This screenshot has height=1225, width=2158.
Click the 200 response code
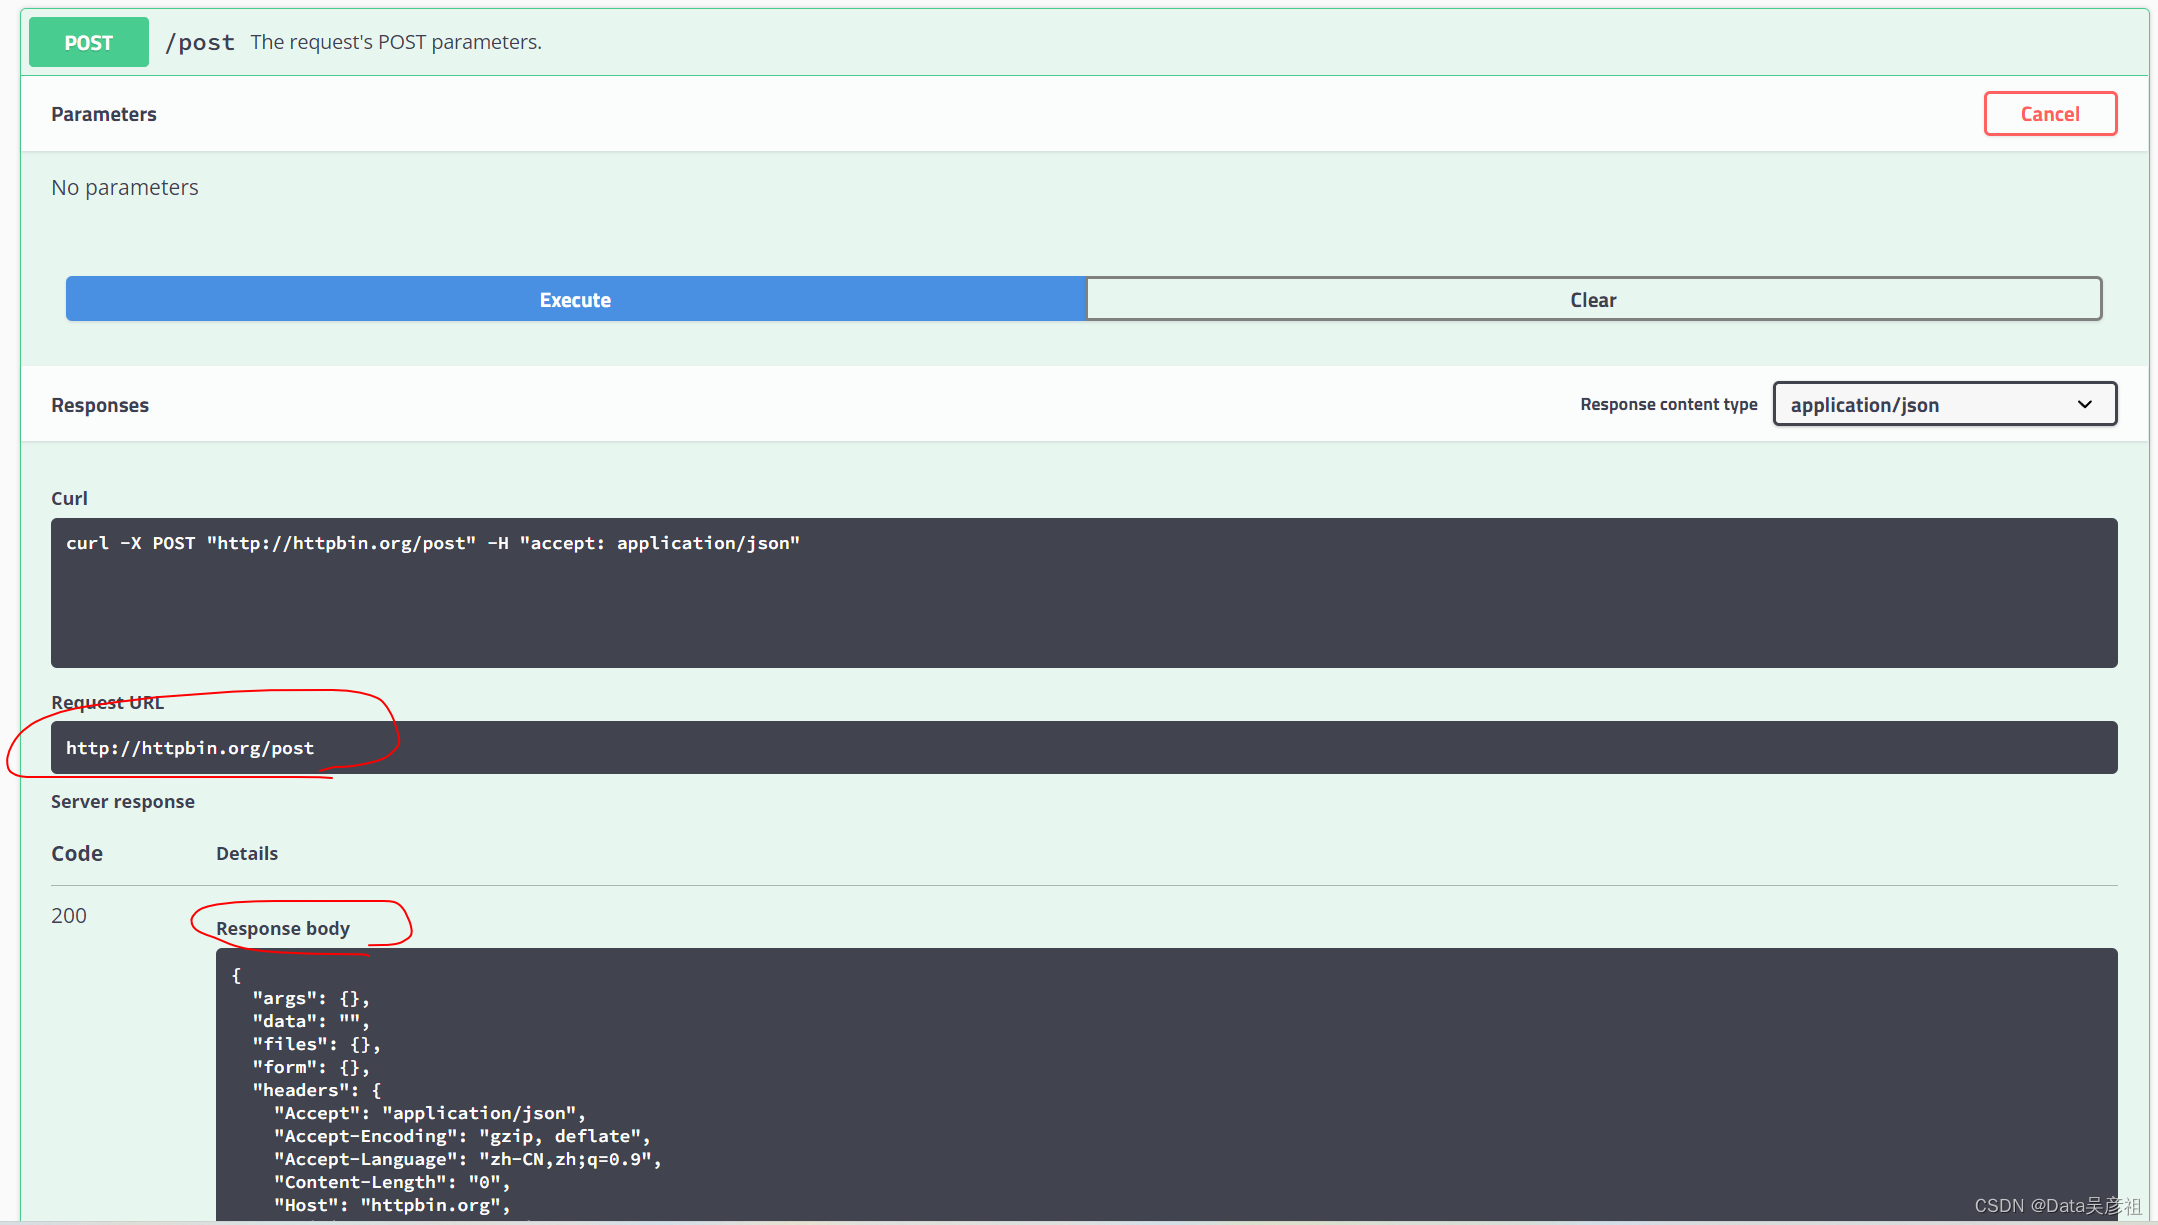(69, 915)
